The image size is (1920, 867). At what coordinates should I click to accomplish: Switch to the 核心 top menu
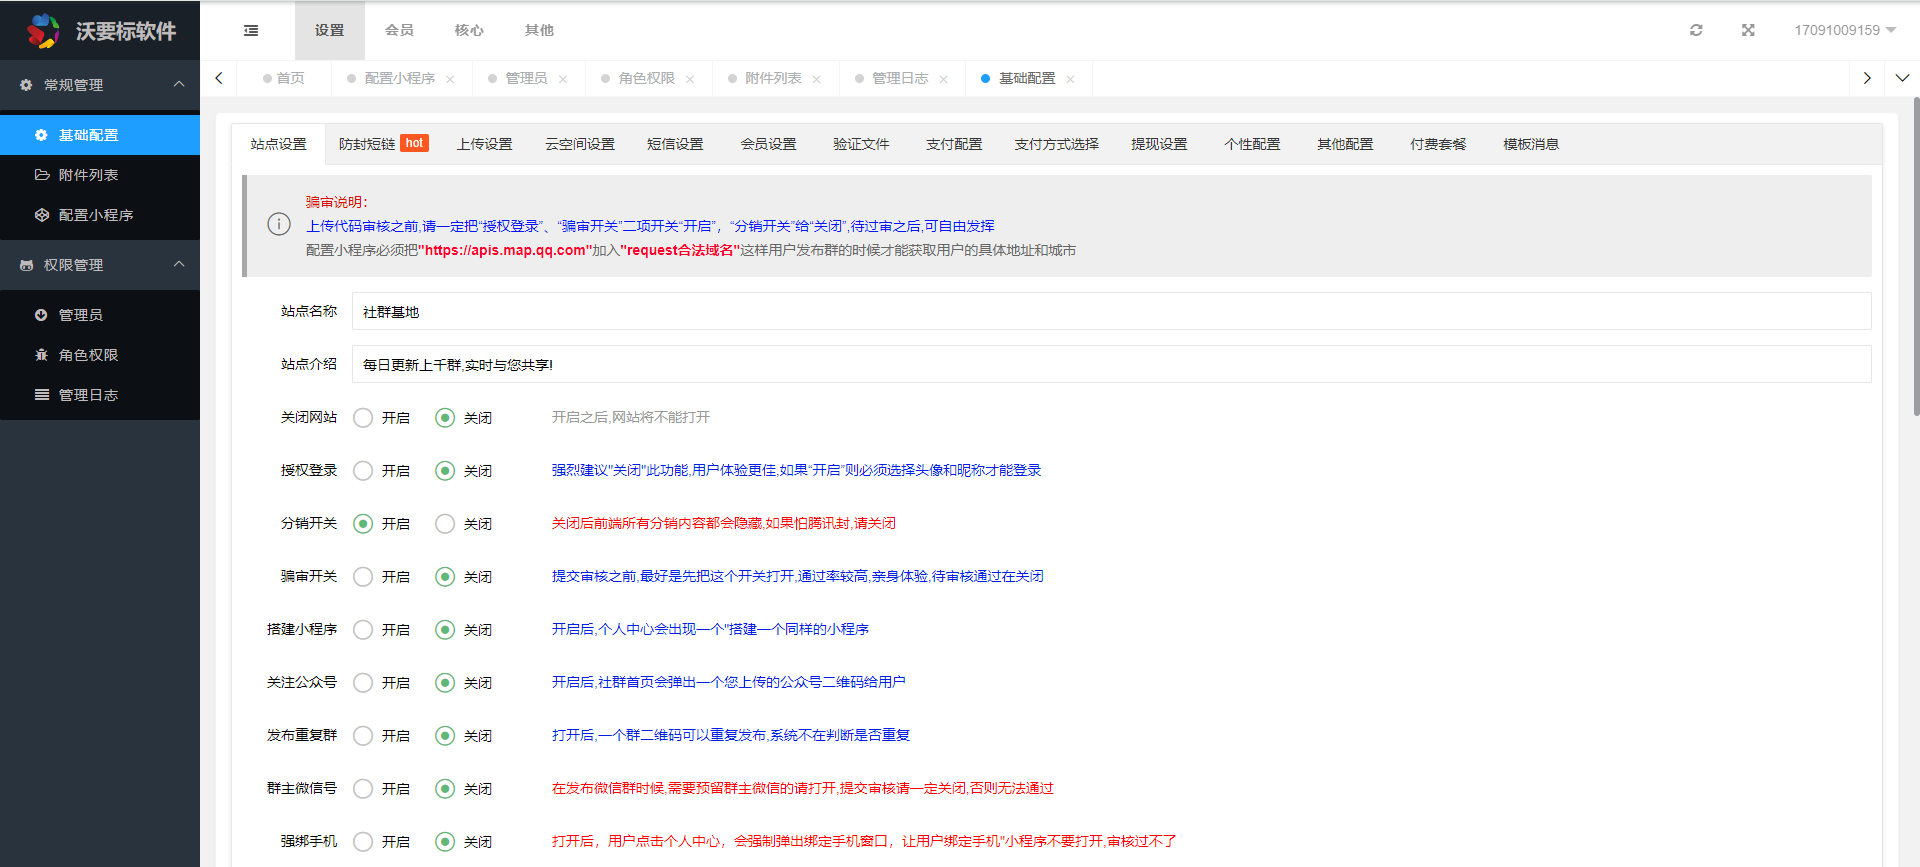(469, 31)
